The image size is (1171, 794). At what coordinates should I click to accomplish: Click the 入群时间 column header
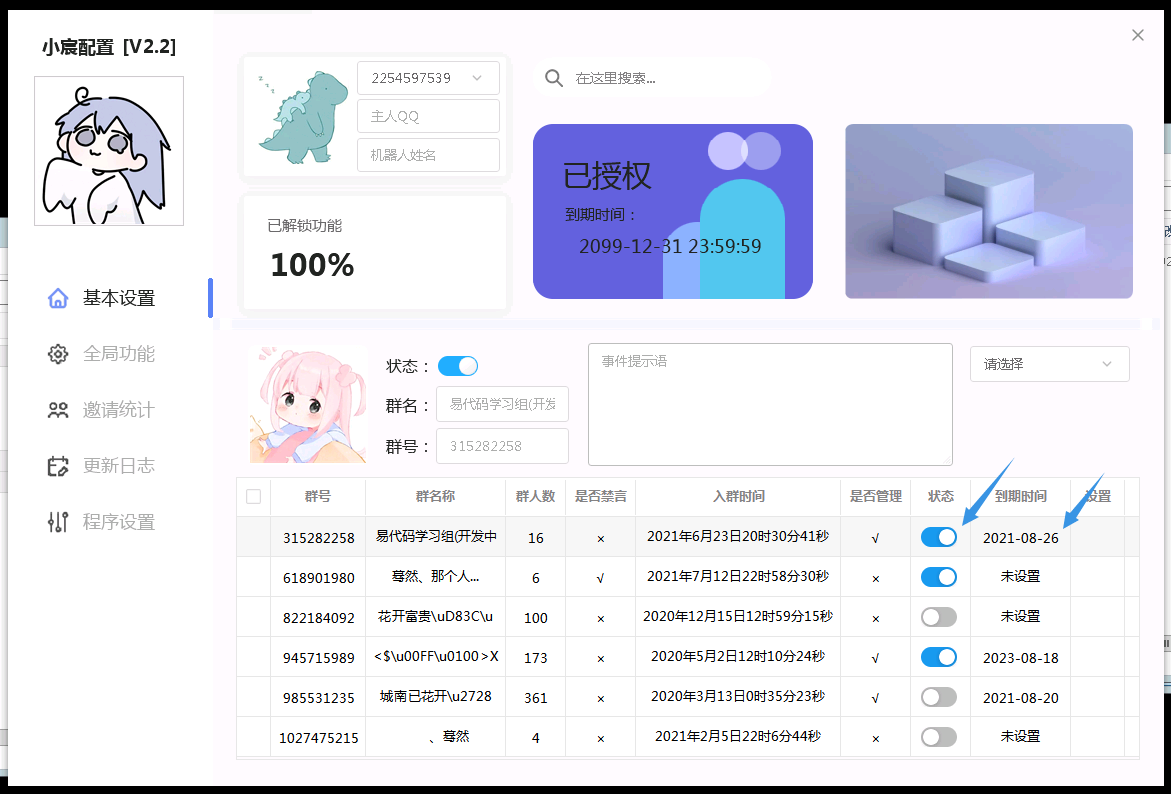[x=738, y=497]
